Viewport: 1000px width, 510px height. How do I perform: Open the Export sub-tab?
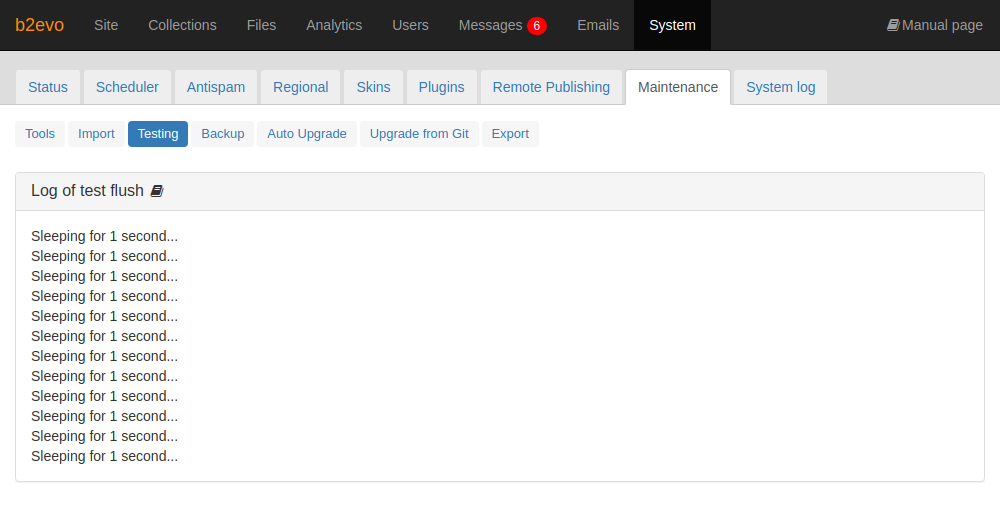click(510, 134)
